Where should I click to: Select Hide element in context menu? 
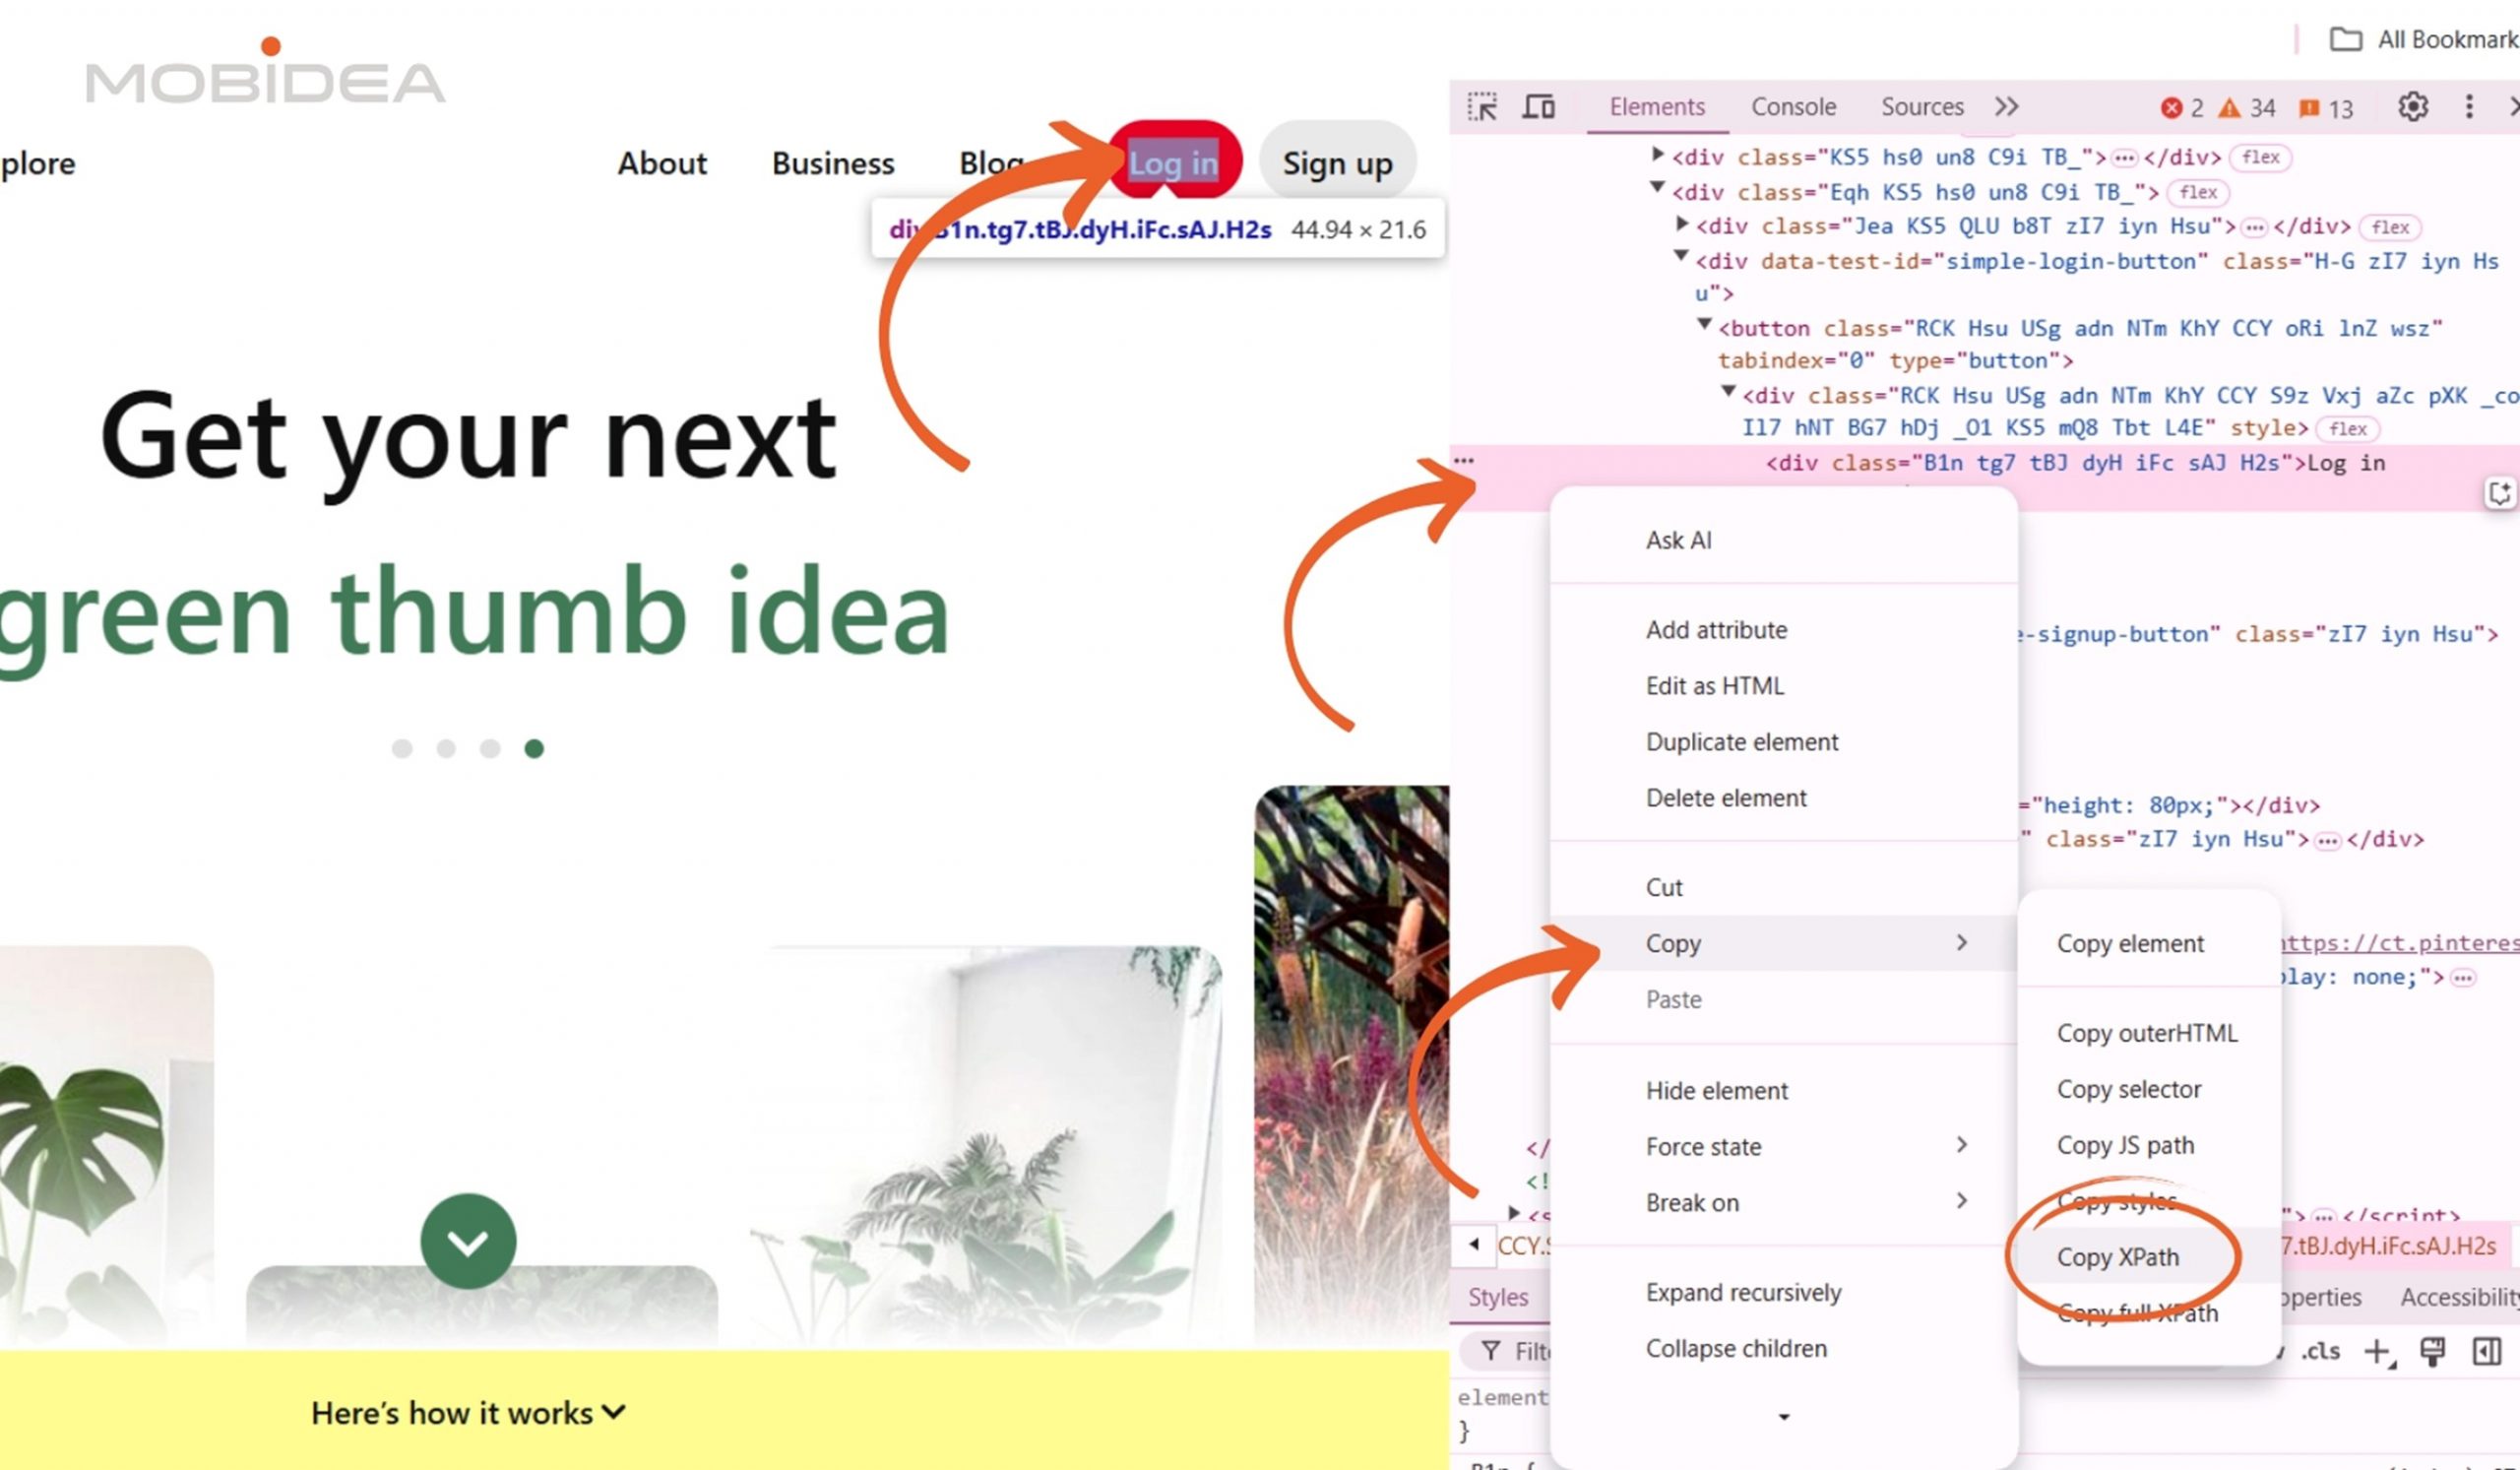[x=1783, y=1090]
